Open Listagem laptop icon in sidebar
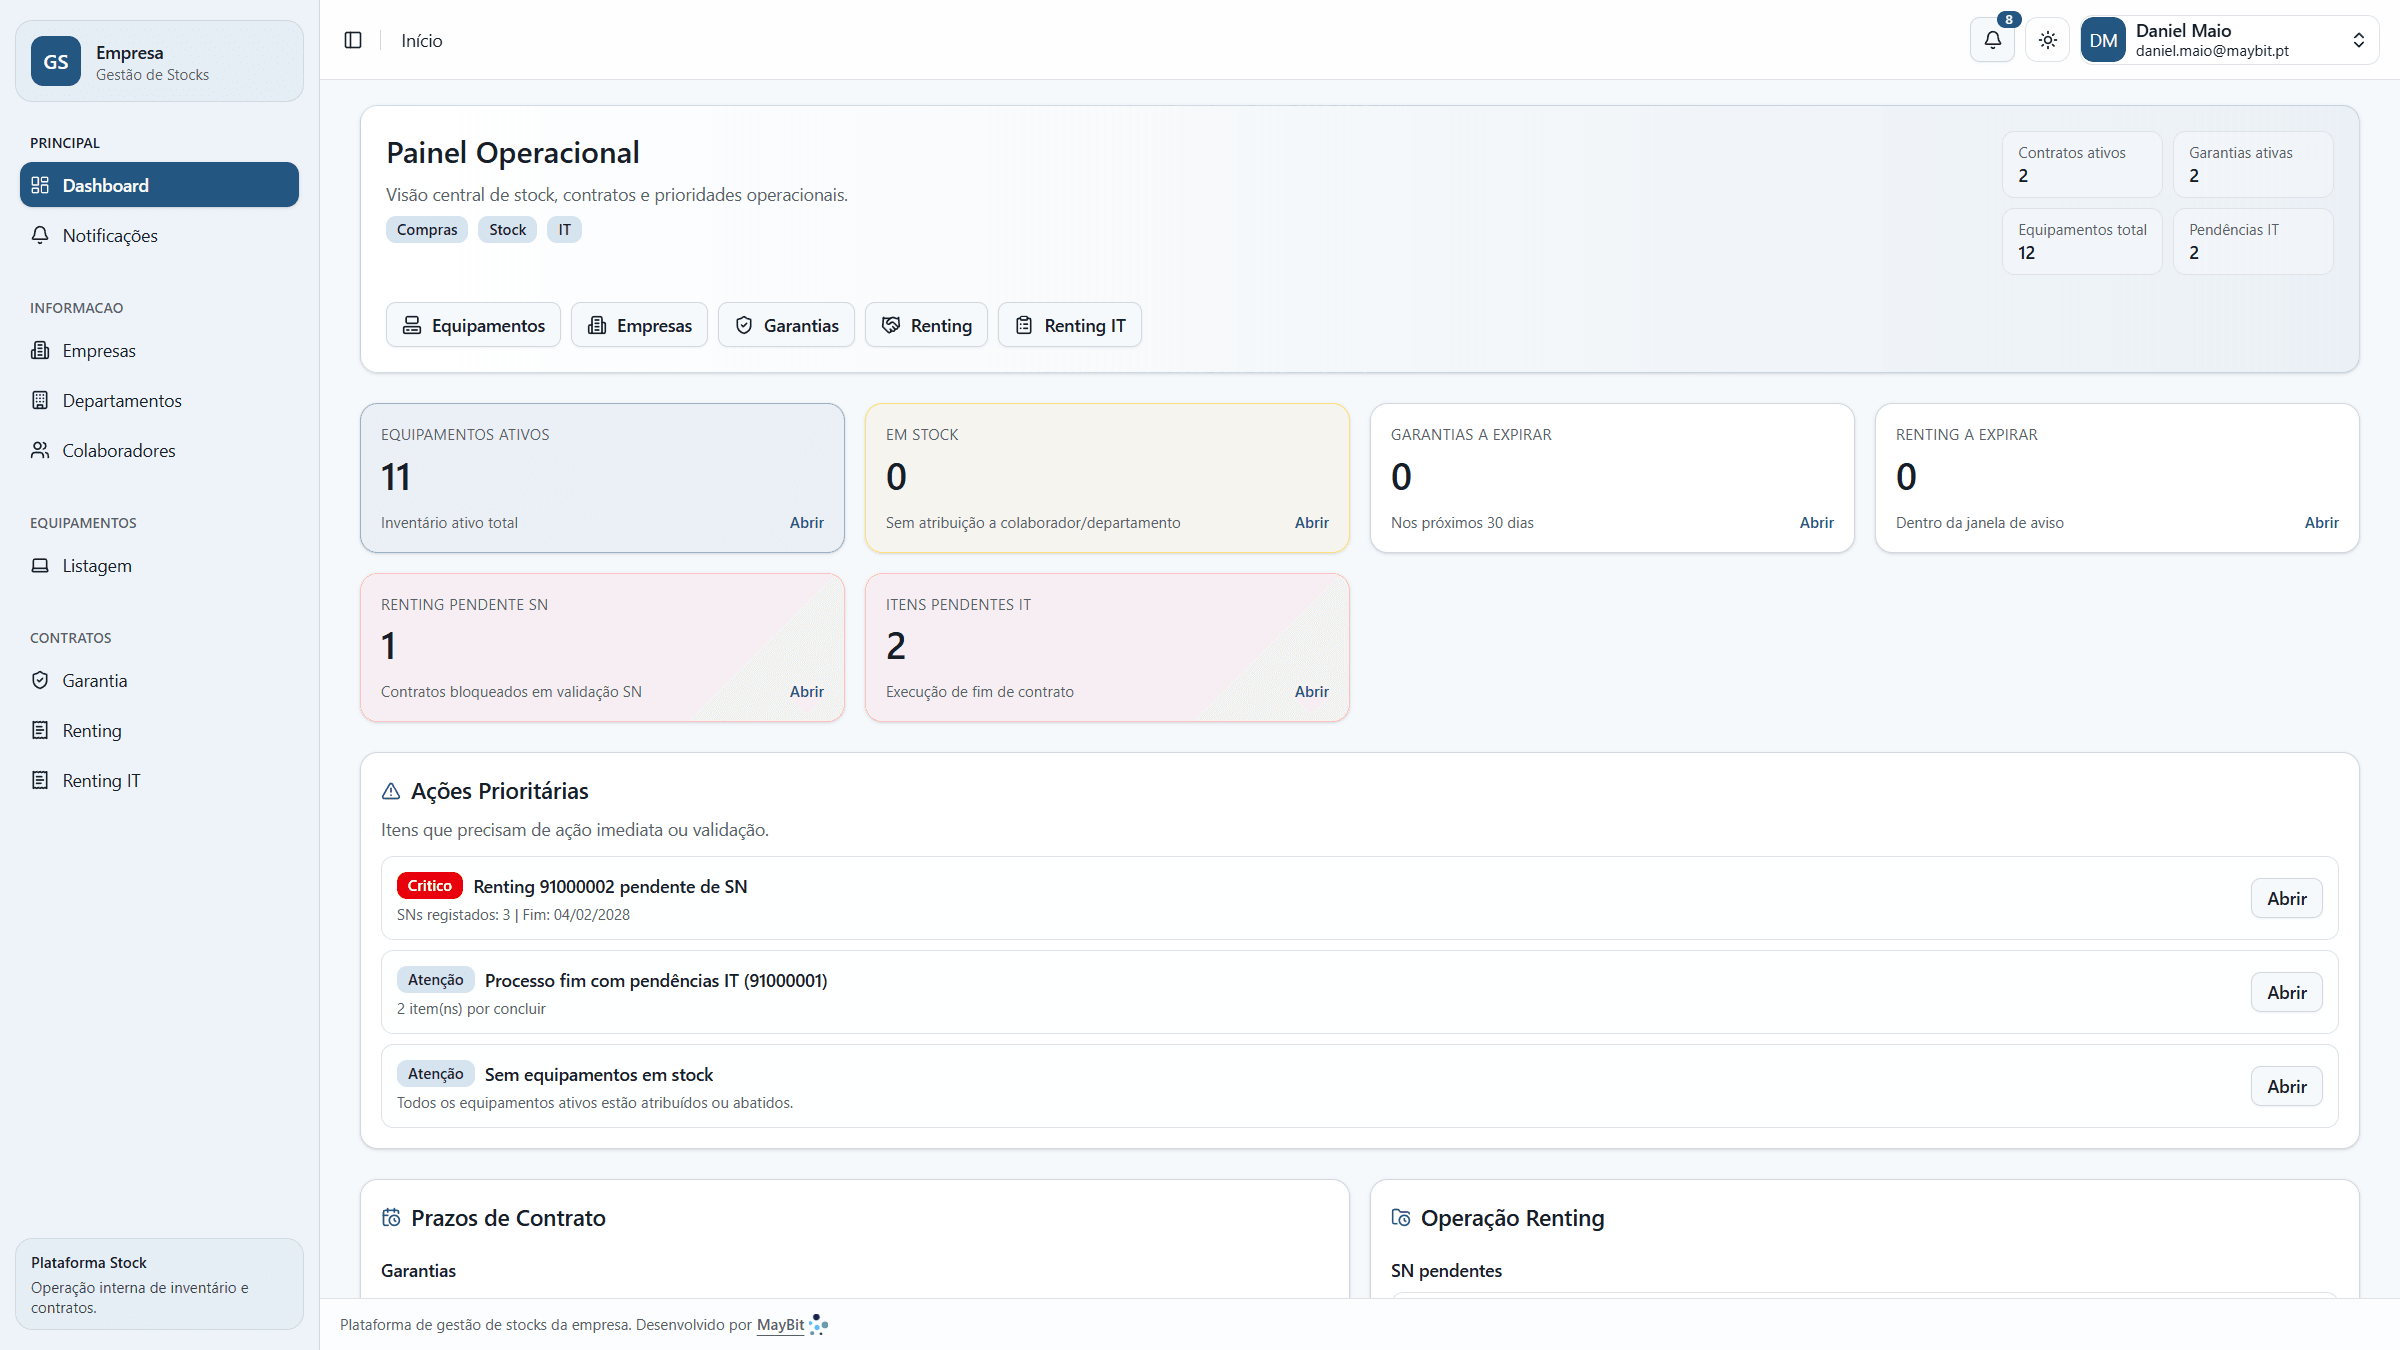 click(x=40, y=566)
